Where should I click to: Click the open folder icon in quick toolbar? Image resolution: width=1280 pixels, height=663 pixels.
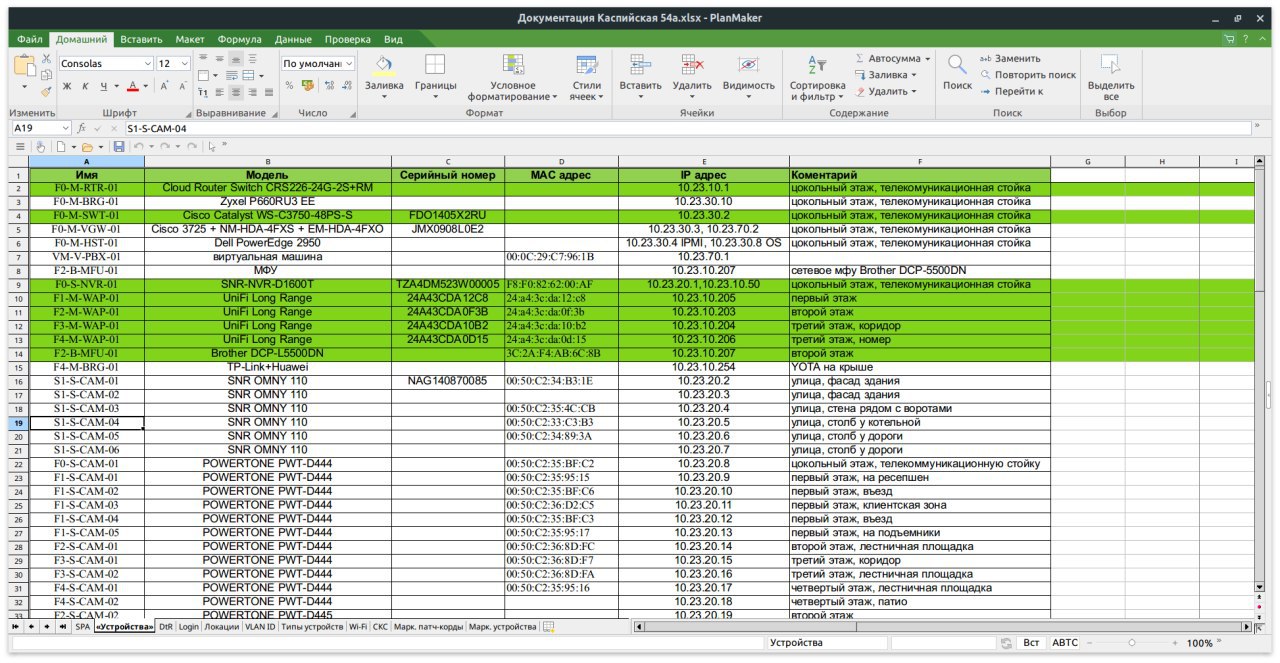click(87, 146)
